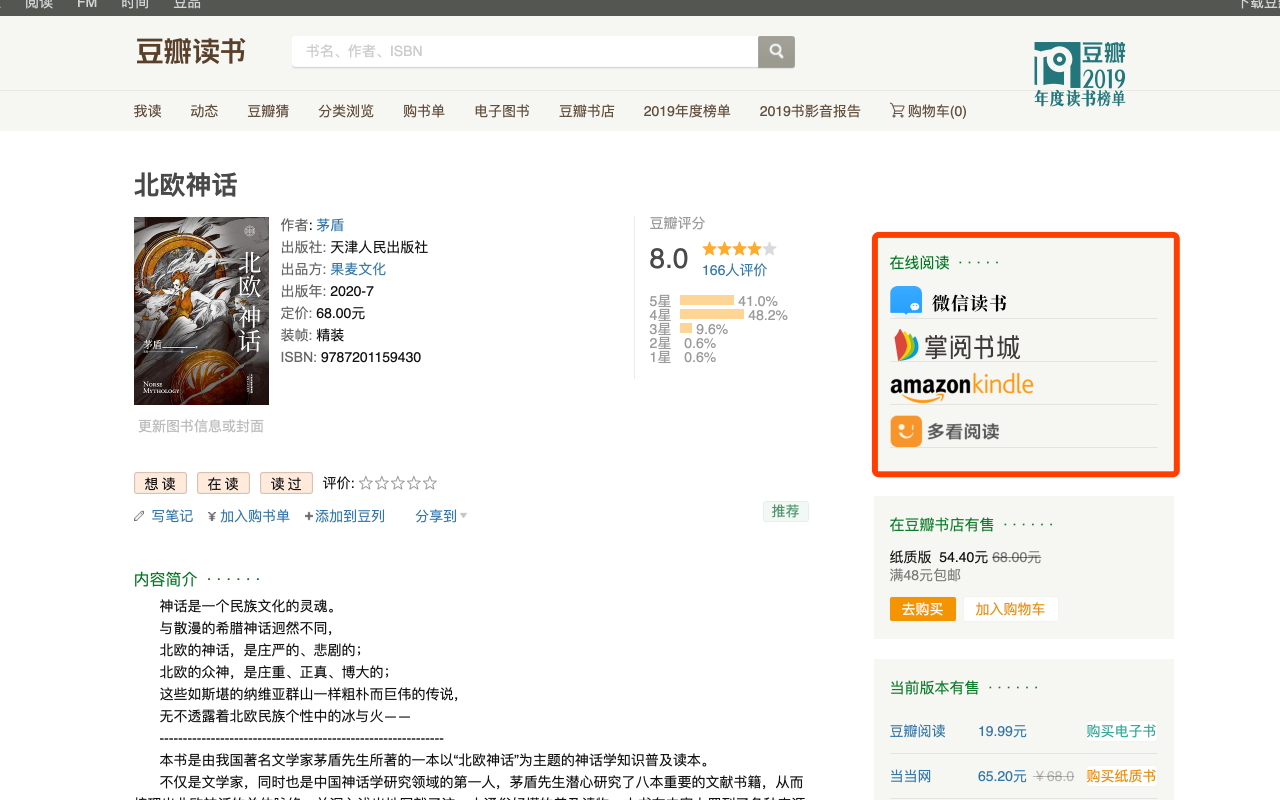1280x800 pixels.
Task: Open 分类浏览 in the navigation bar
Action: [x=346, y=111]
